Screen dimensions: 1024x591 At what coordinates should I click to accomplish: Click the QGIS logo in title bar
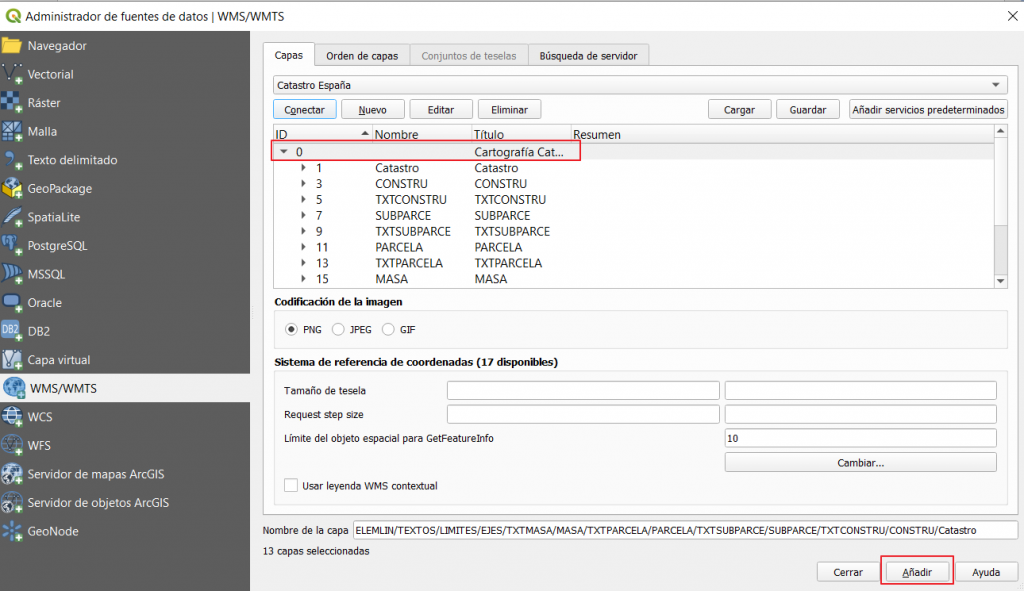(x=13, y=16)
